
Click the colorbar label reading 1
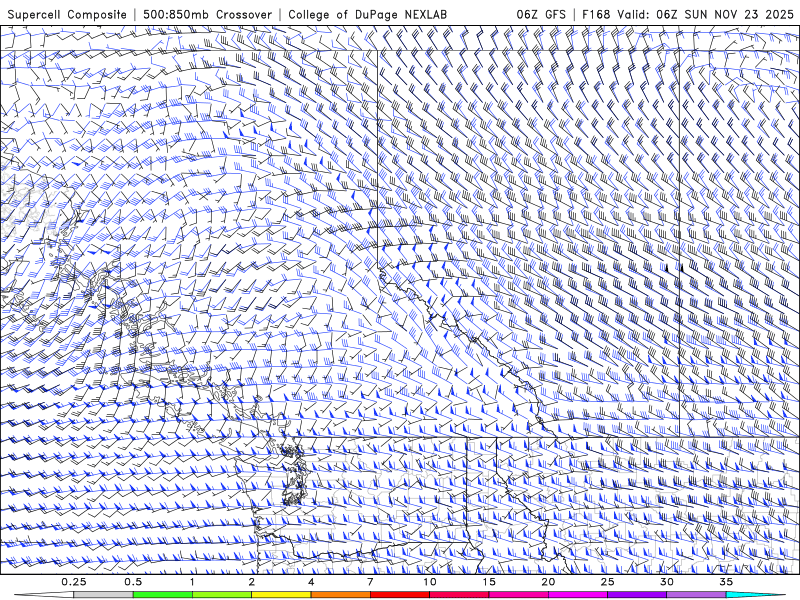(192, 582)
